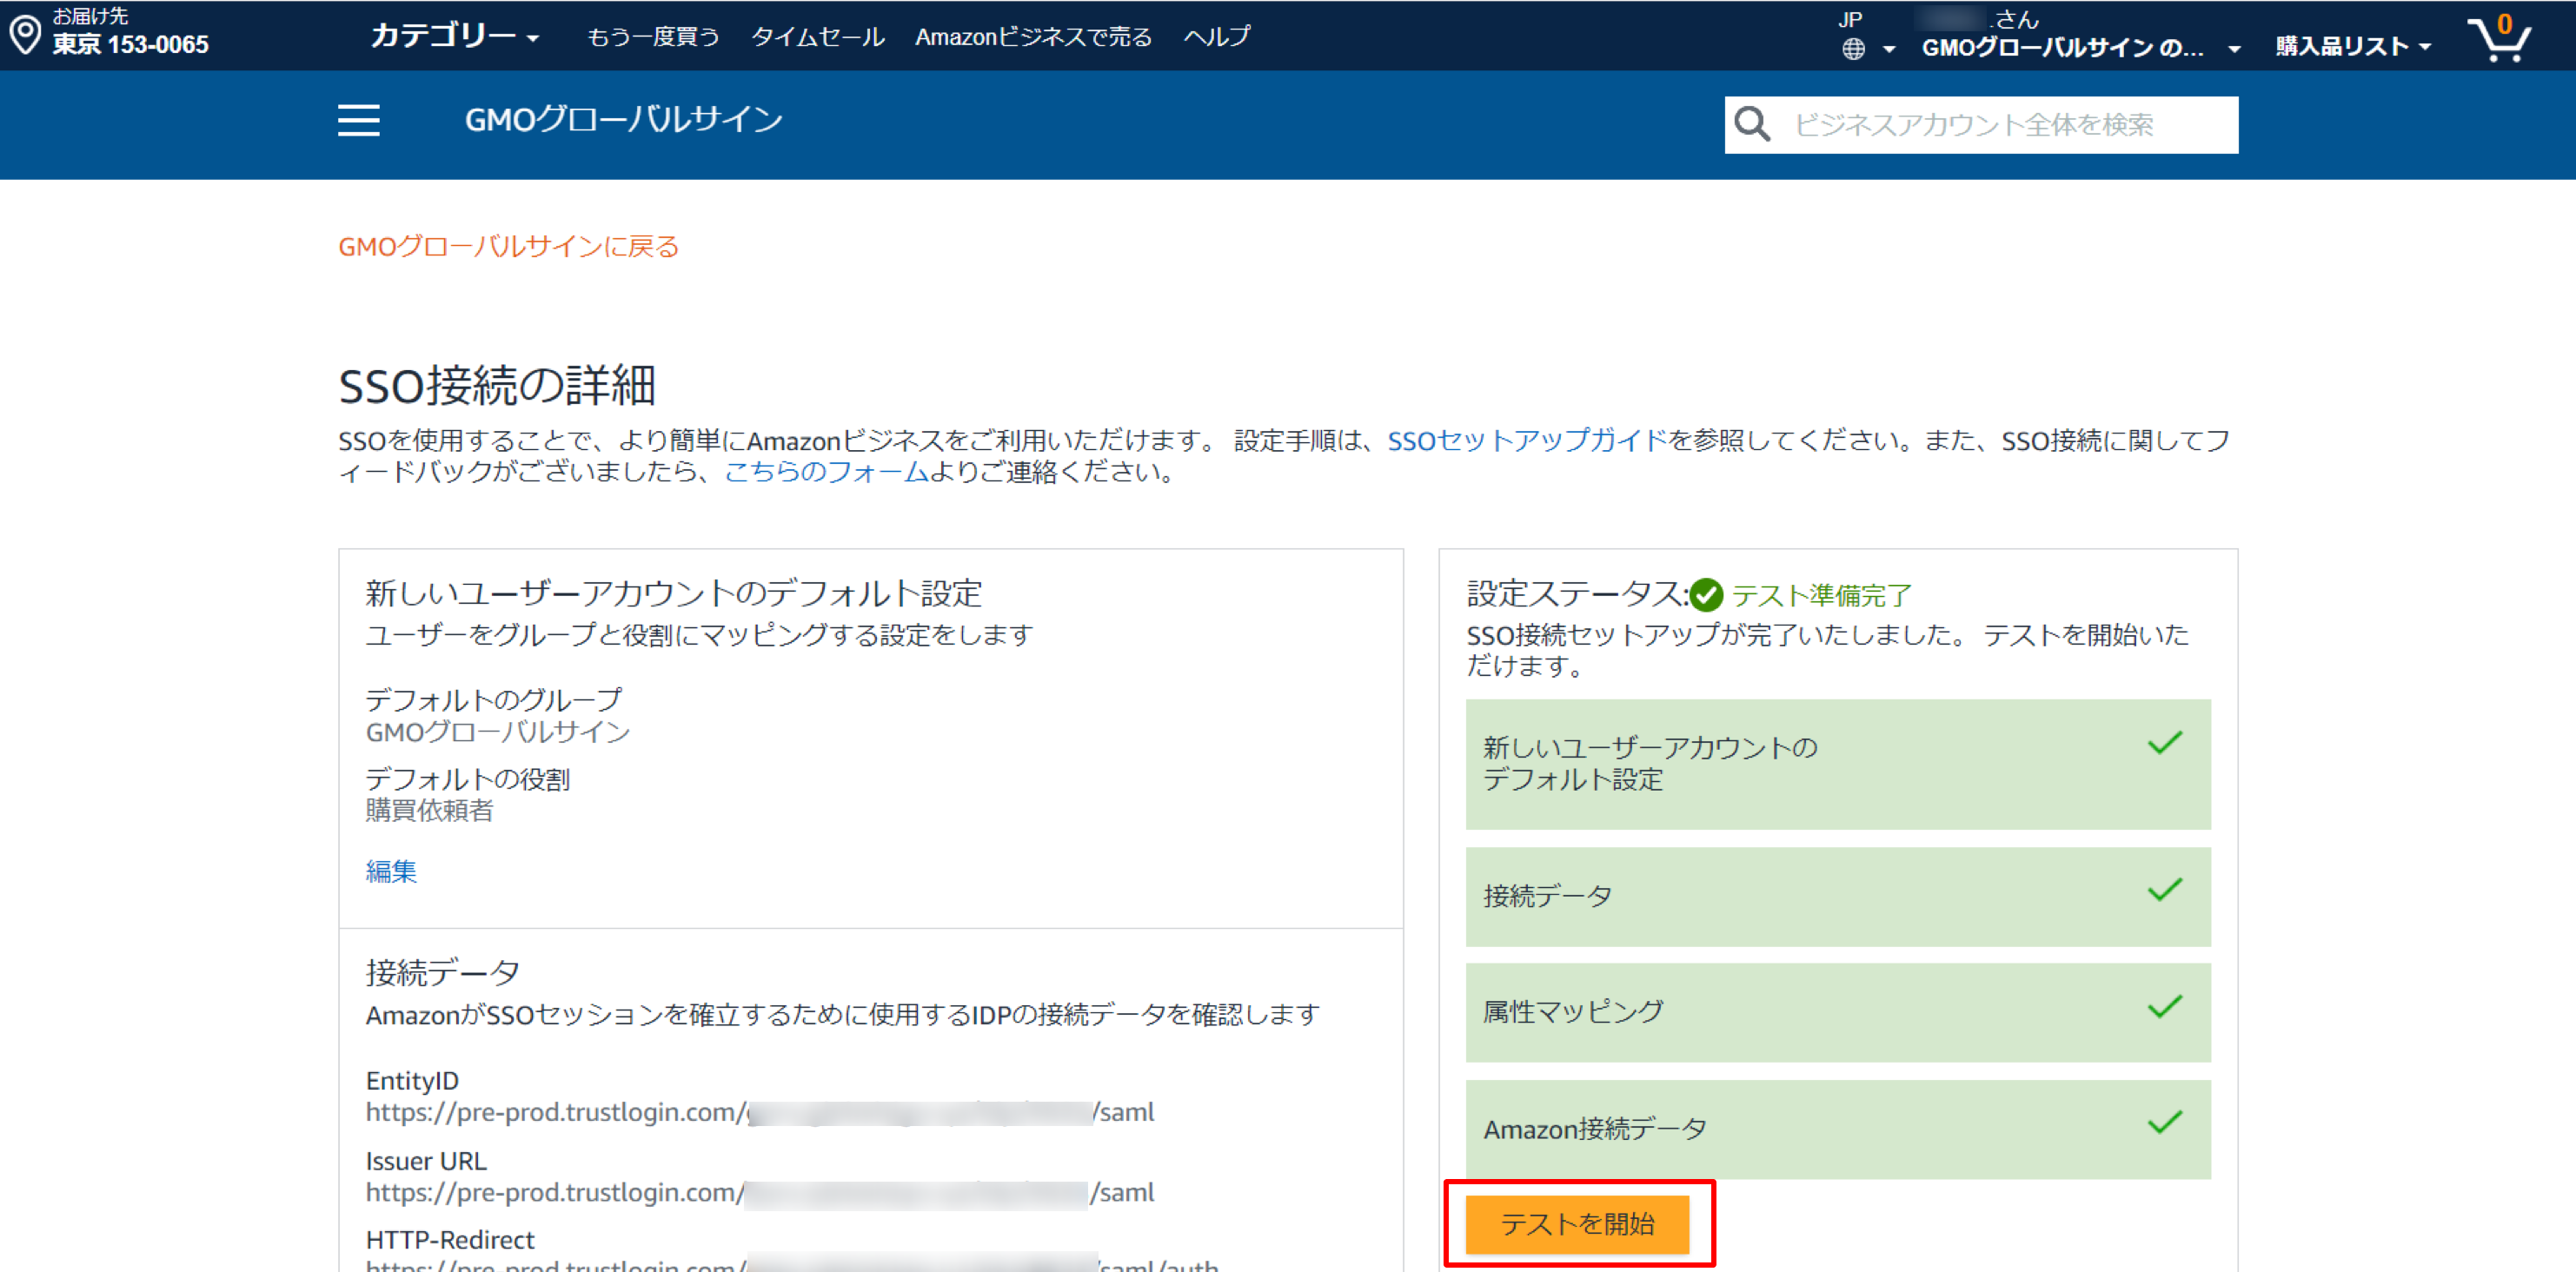
Task: Open タイムセール menu item
Action: tap(817, 37)
